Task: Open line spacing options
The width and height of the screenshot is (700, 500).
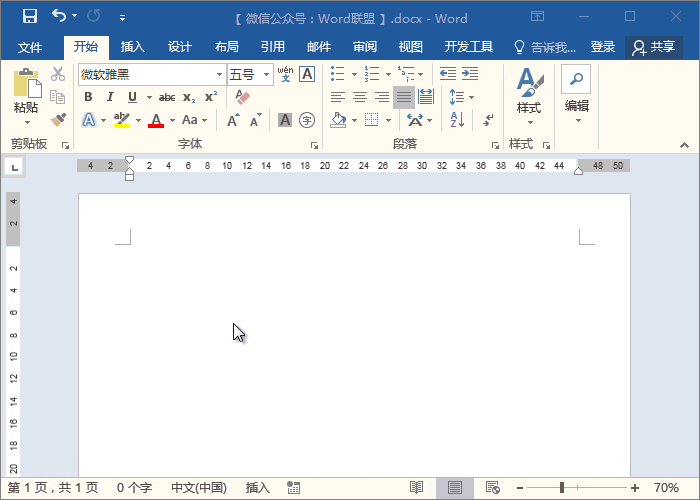Action: point(457,97)
